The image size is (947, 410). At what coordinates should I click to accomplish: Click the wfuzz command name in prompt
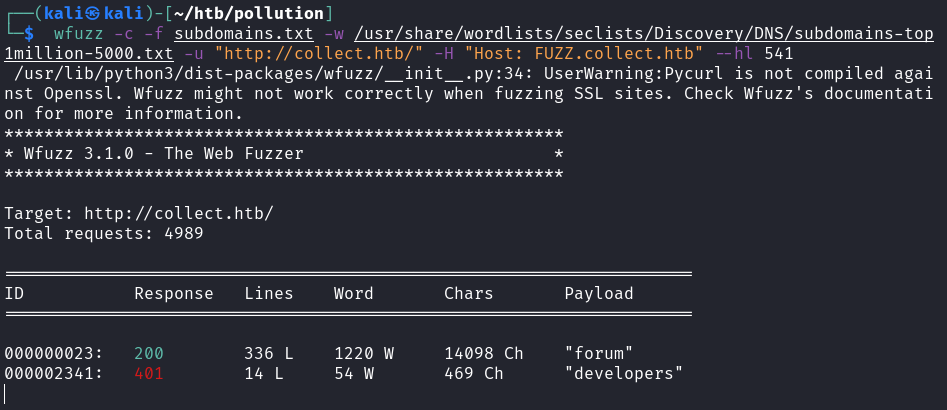click(x=78, y=34)
